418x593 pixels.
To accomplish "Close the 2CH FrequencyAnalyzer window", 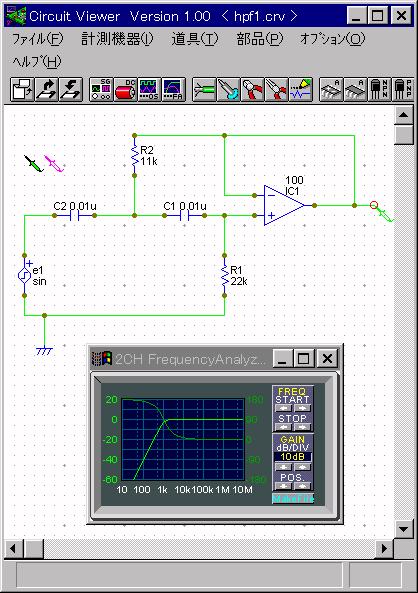I will point(327,359).
